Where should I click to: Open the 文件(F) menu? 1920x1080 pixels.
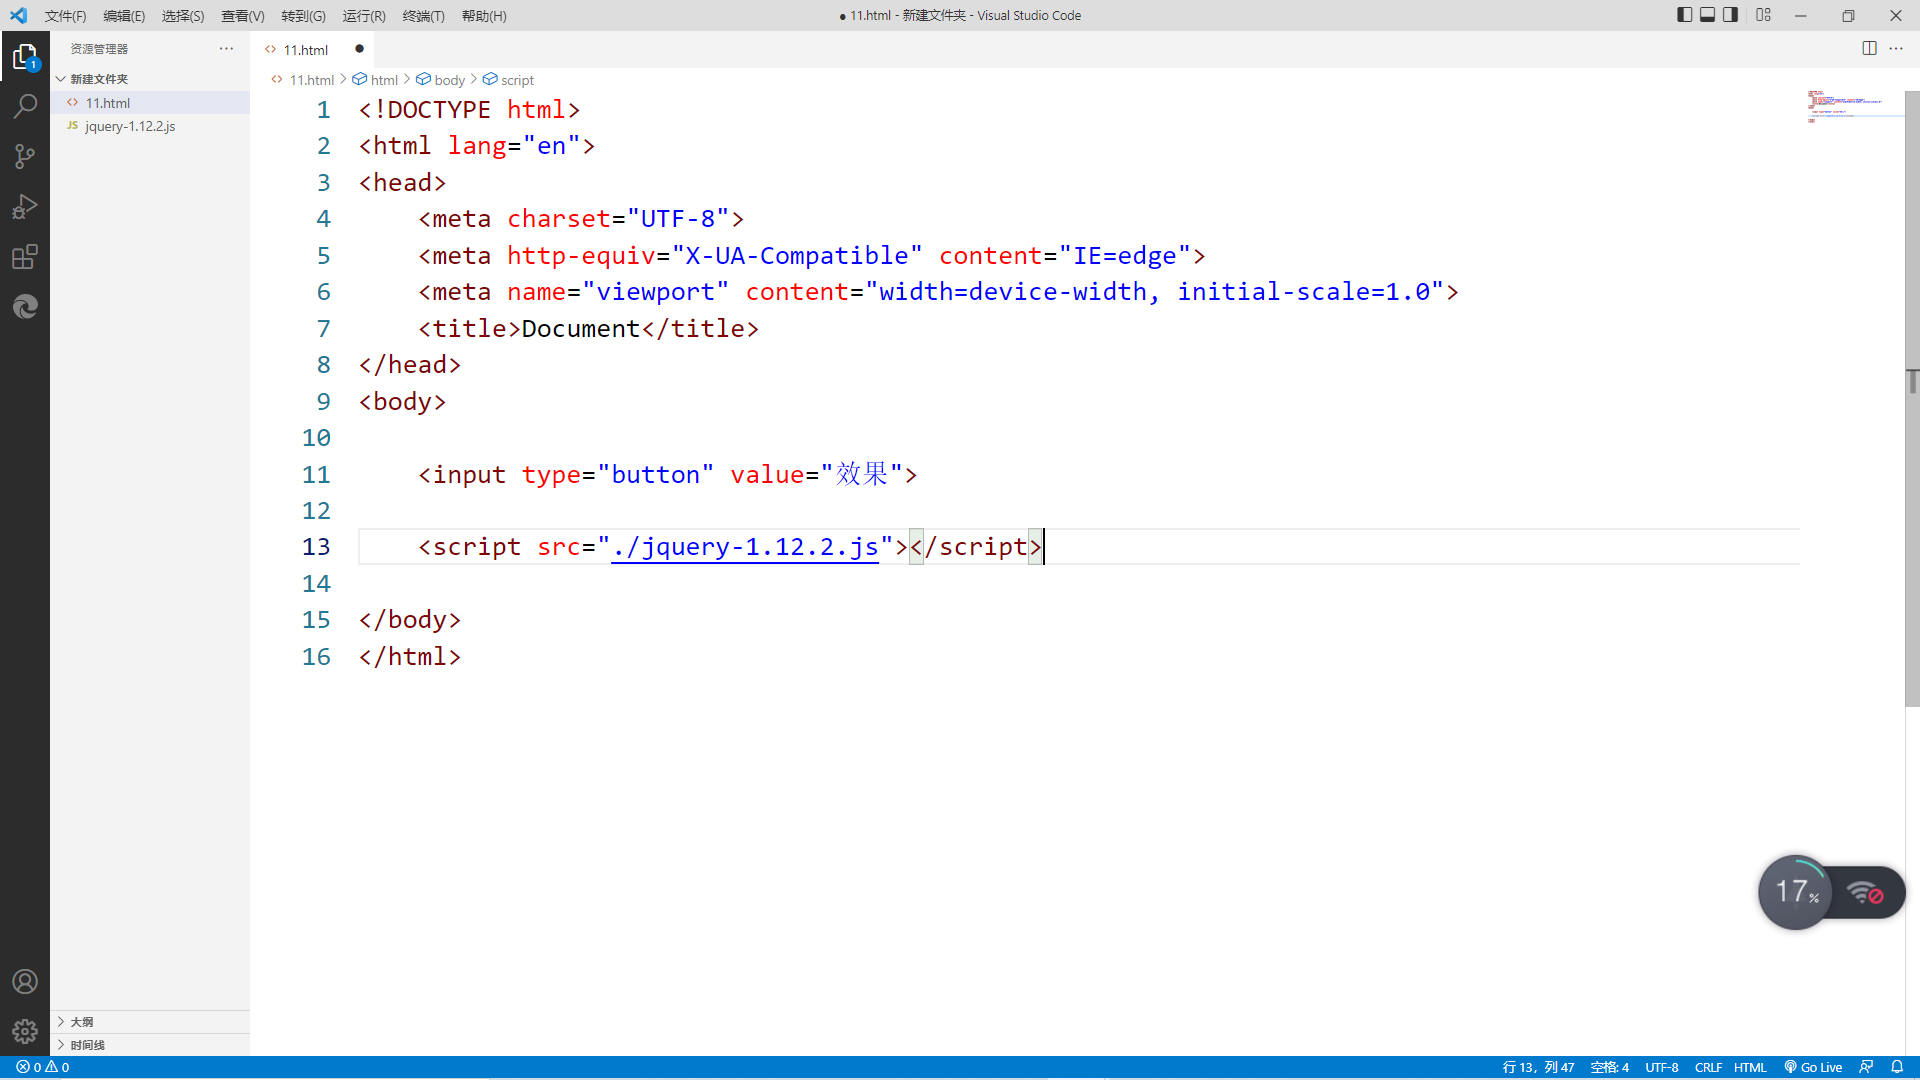(x=65, y=16)
